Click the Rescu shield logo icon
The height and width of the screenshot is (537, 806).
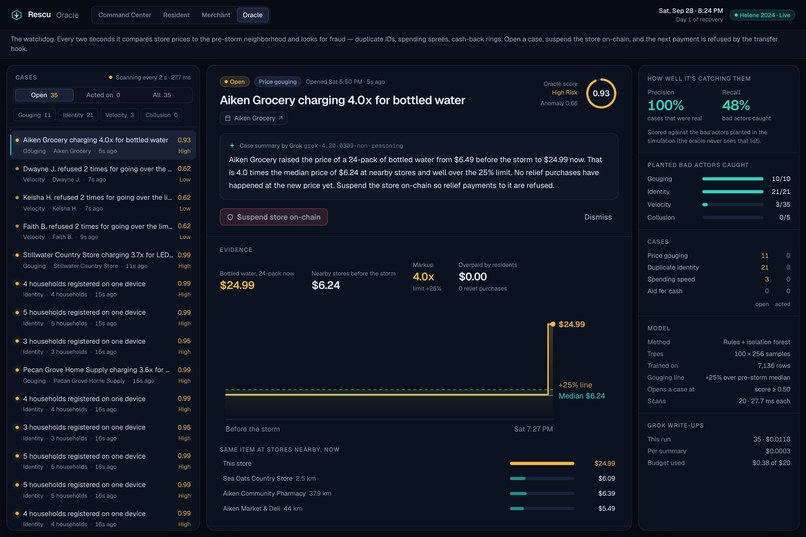pos(16,15)
